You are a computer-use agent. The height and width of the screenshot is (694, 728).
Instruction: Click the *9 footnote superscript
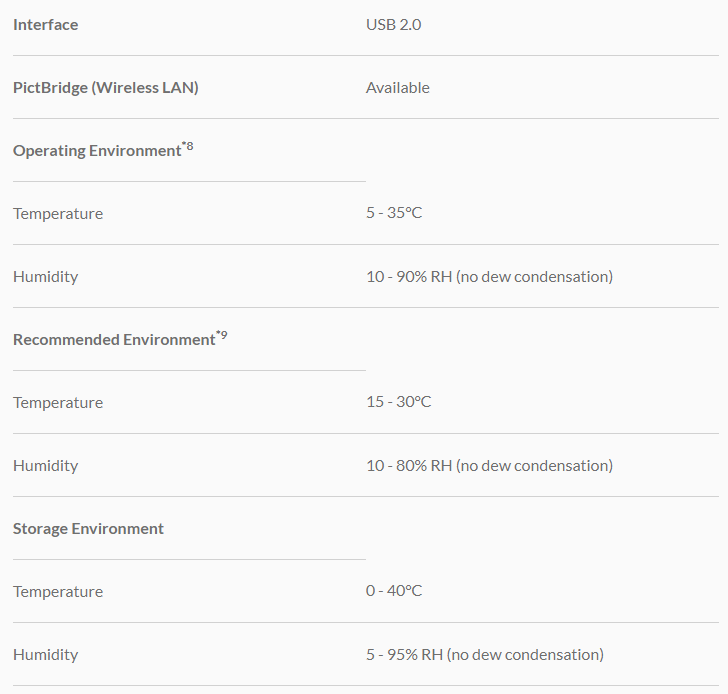(x=222, y=336)
